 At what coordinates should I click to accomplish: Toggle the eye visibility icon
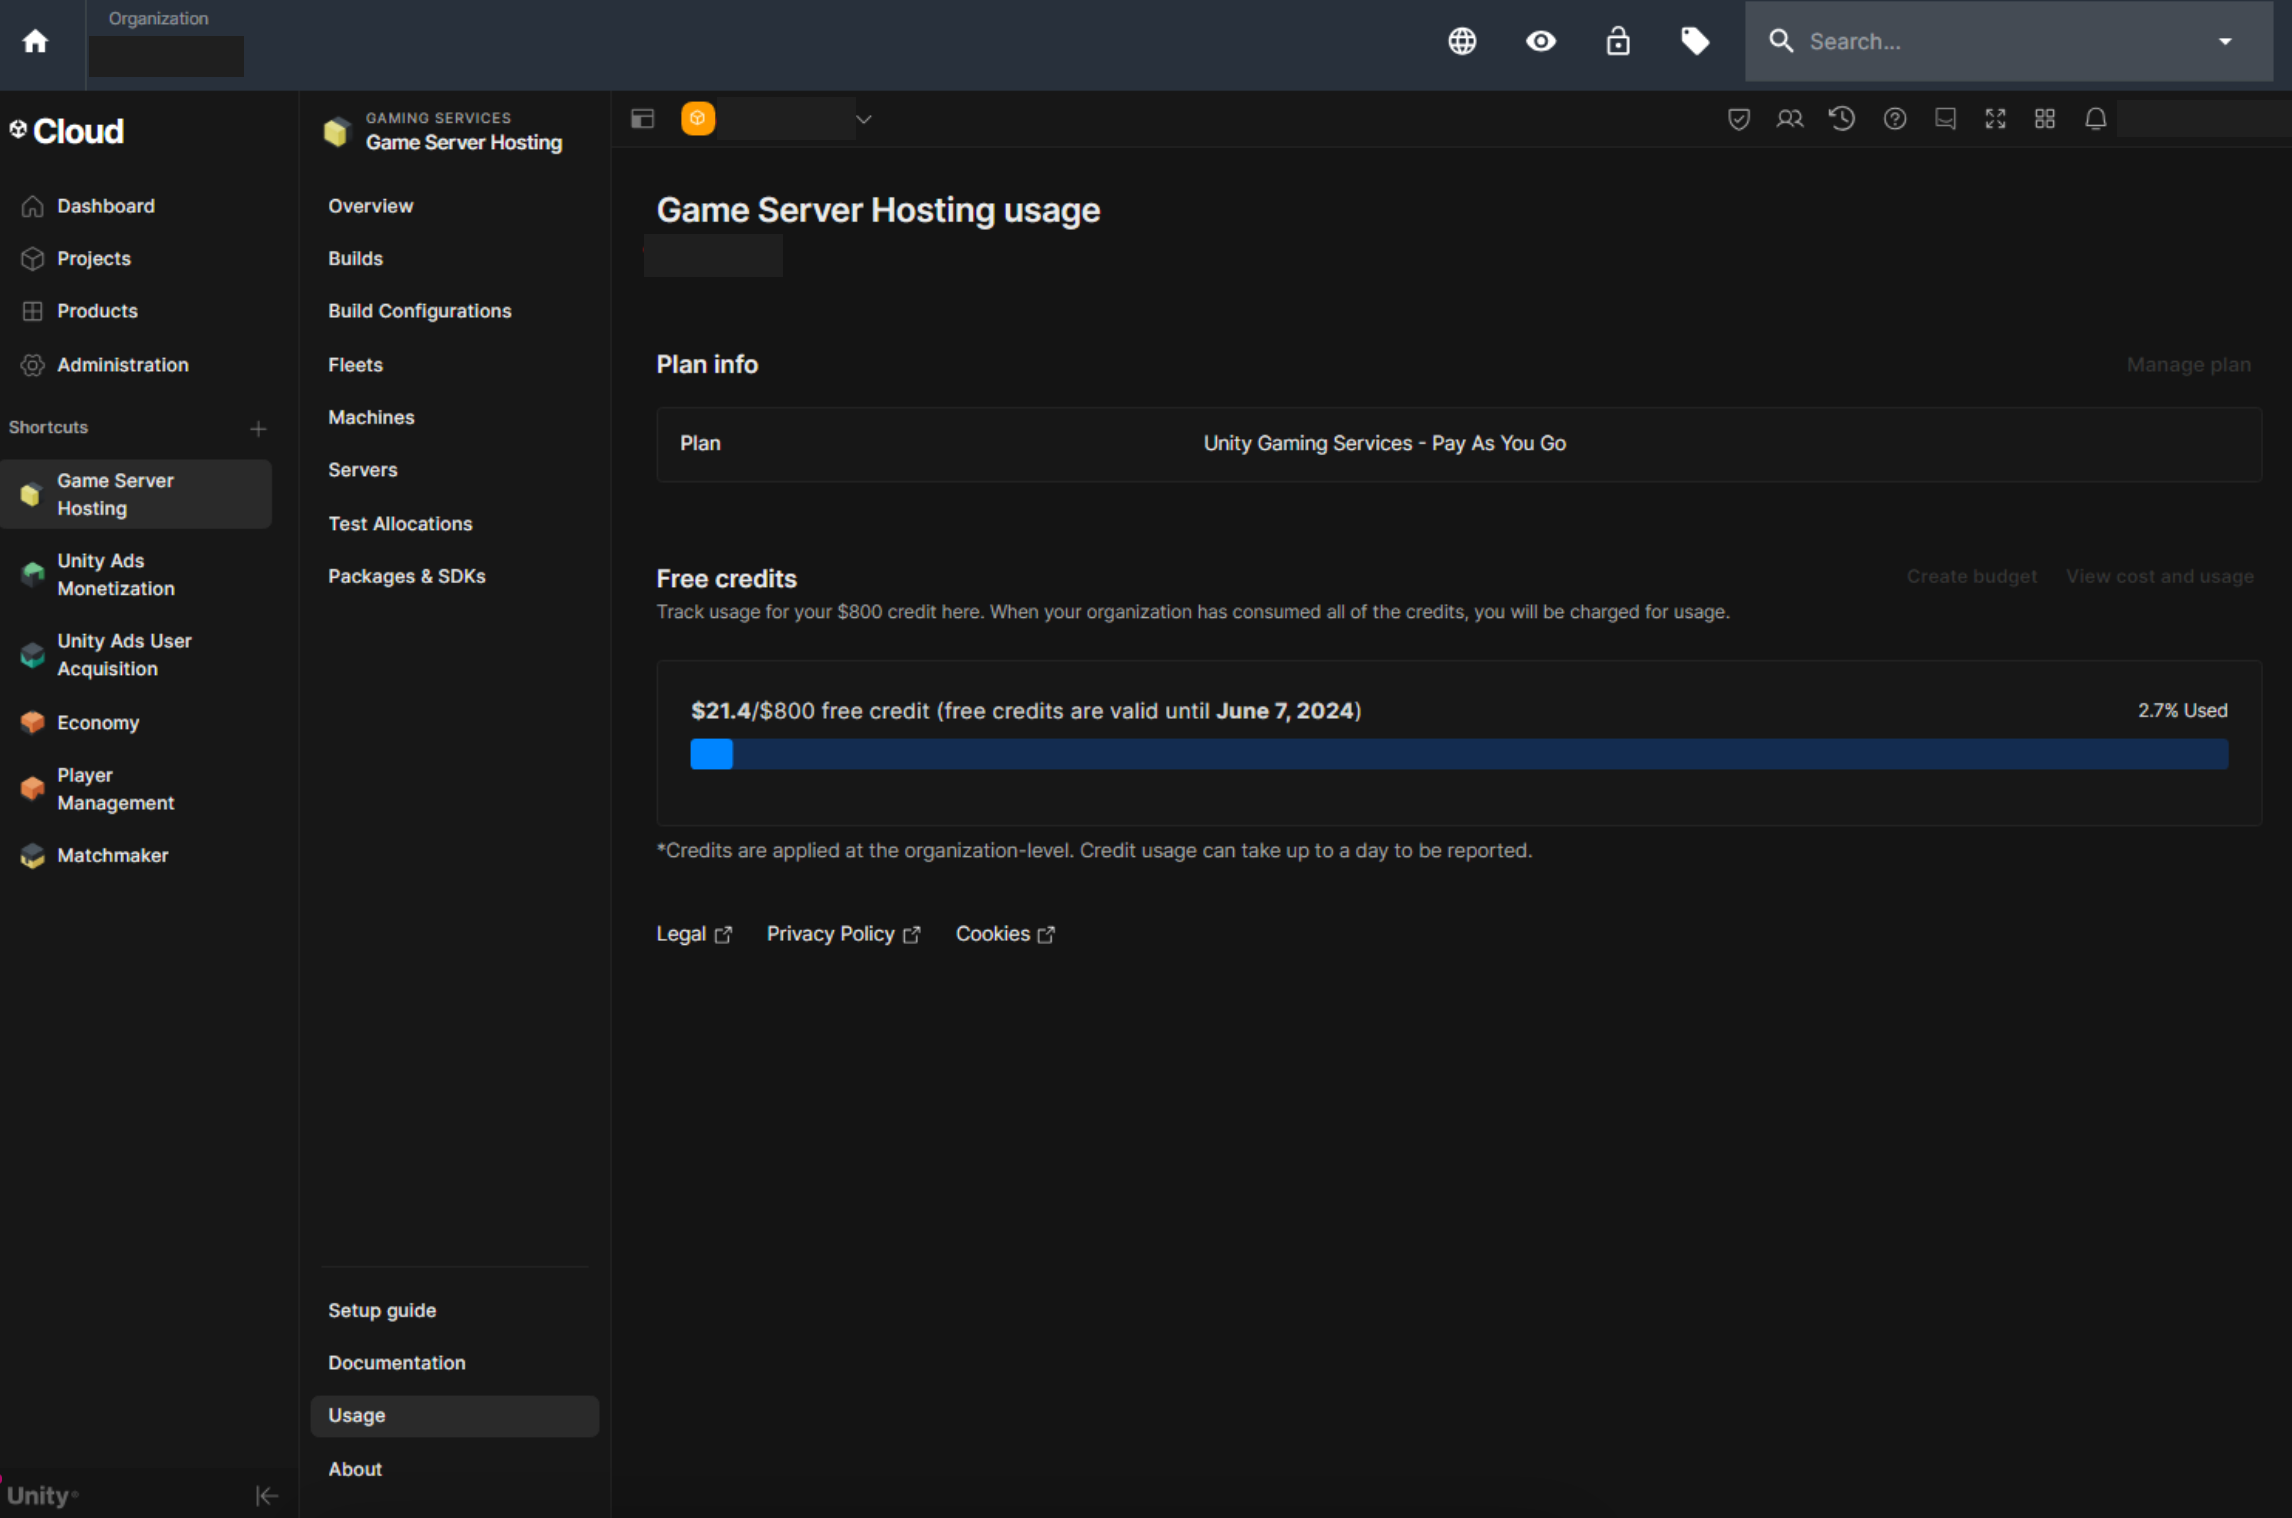1540,41
